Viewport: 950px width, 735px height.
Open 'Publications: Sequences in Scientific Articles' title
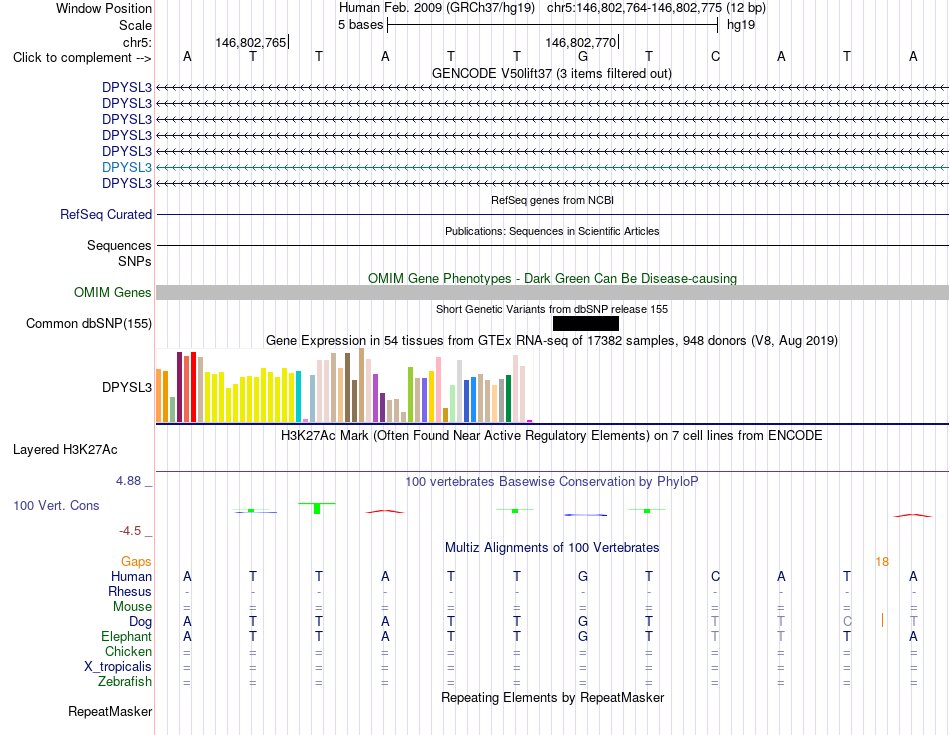[x=552, y=231]
